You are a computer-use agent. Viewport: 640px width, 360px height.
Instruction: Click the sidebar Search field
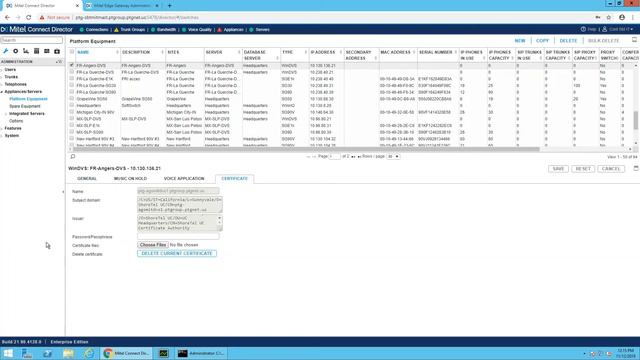(31, 40)
